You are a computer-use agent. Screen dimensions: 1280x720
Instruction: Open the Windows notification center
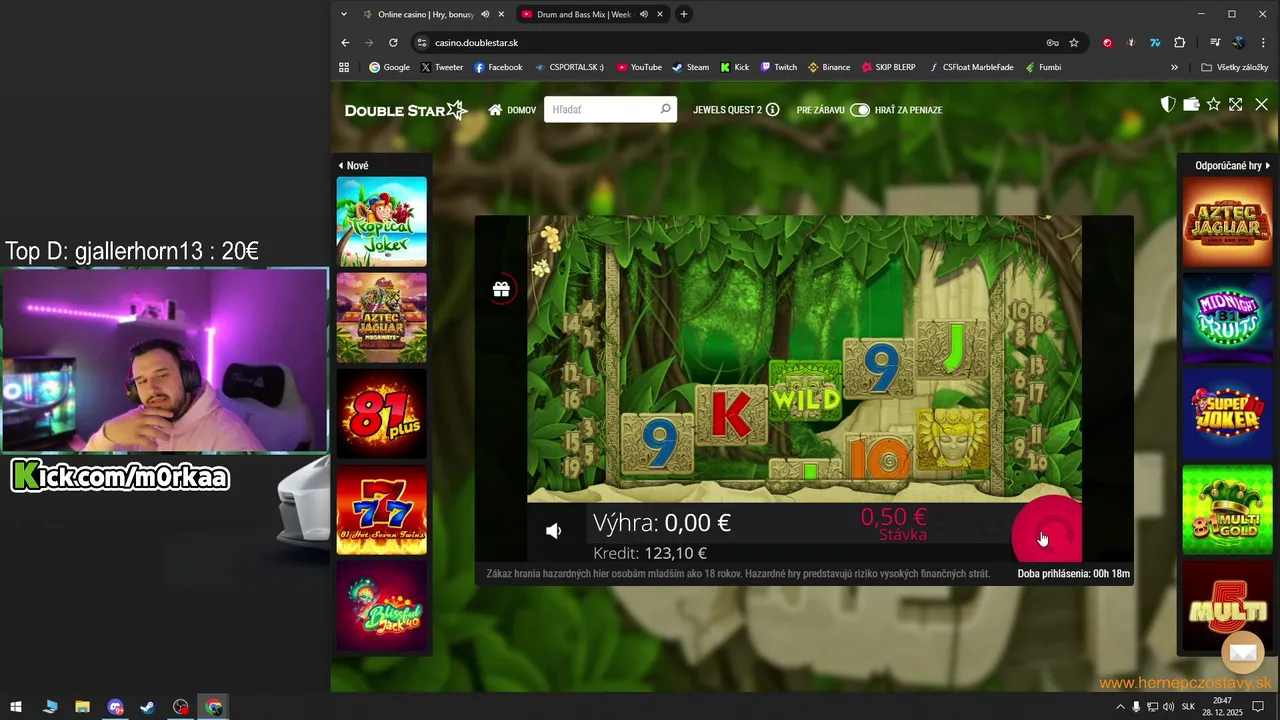[1259, 707]
